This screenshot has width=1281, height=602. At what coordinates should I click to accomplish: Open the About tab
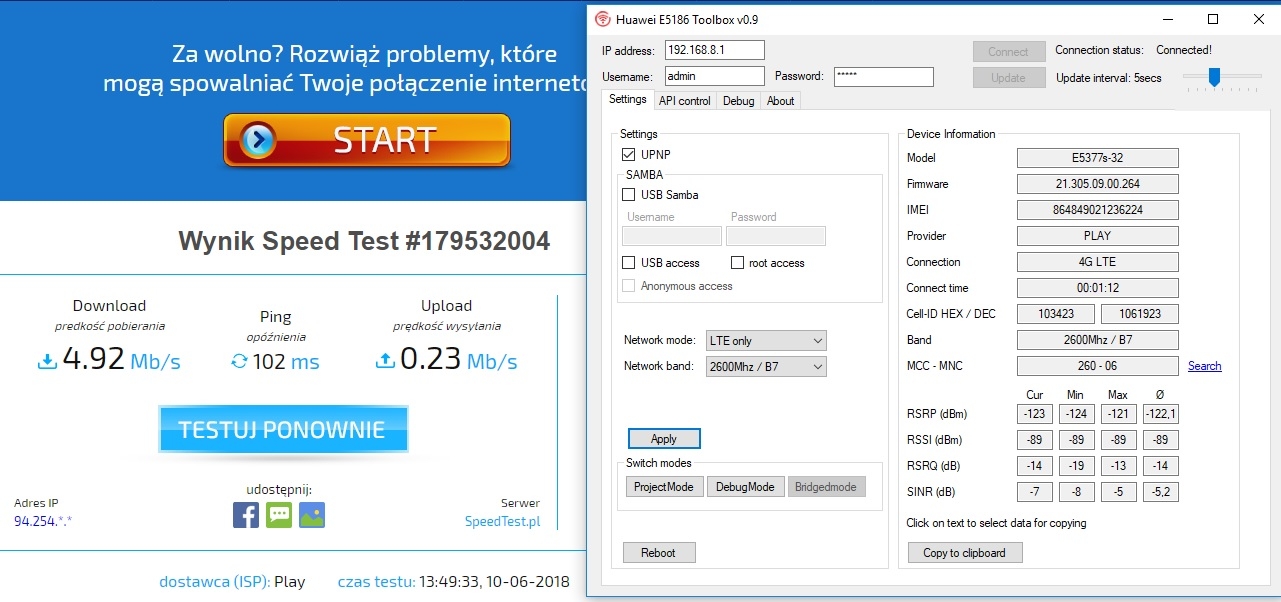[781, 101]
